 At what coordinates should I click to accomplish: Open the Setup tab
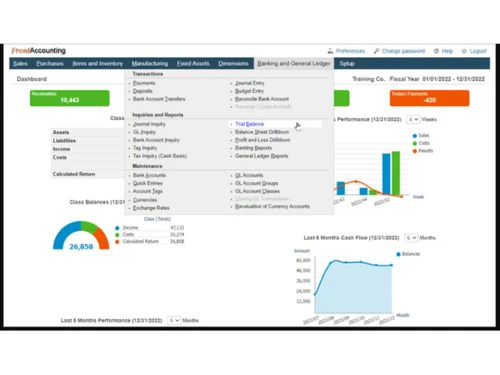coord(347,63)
